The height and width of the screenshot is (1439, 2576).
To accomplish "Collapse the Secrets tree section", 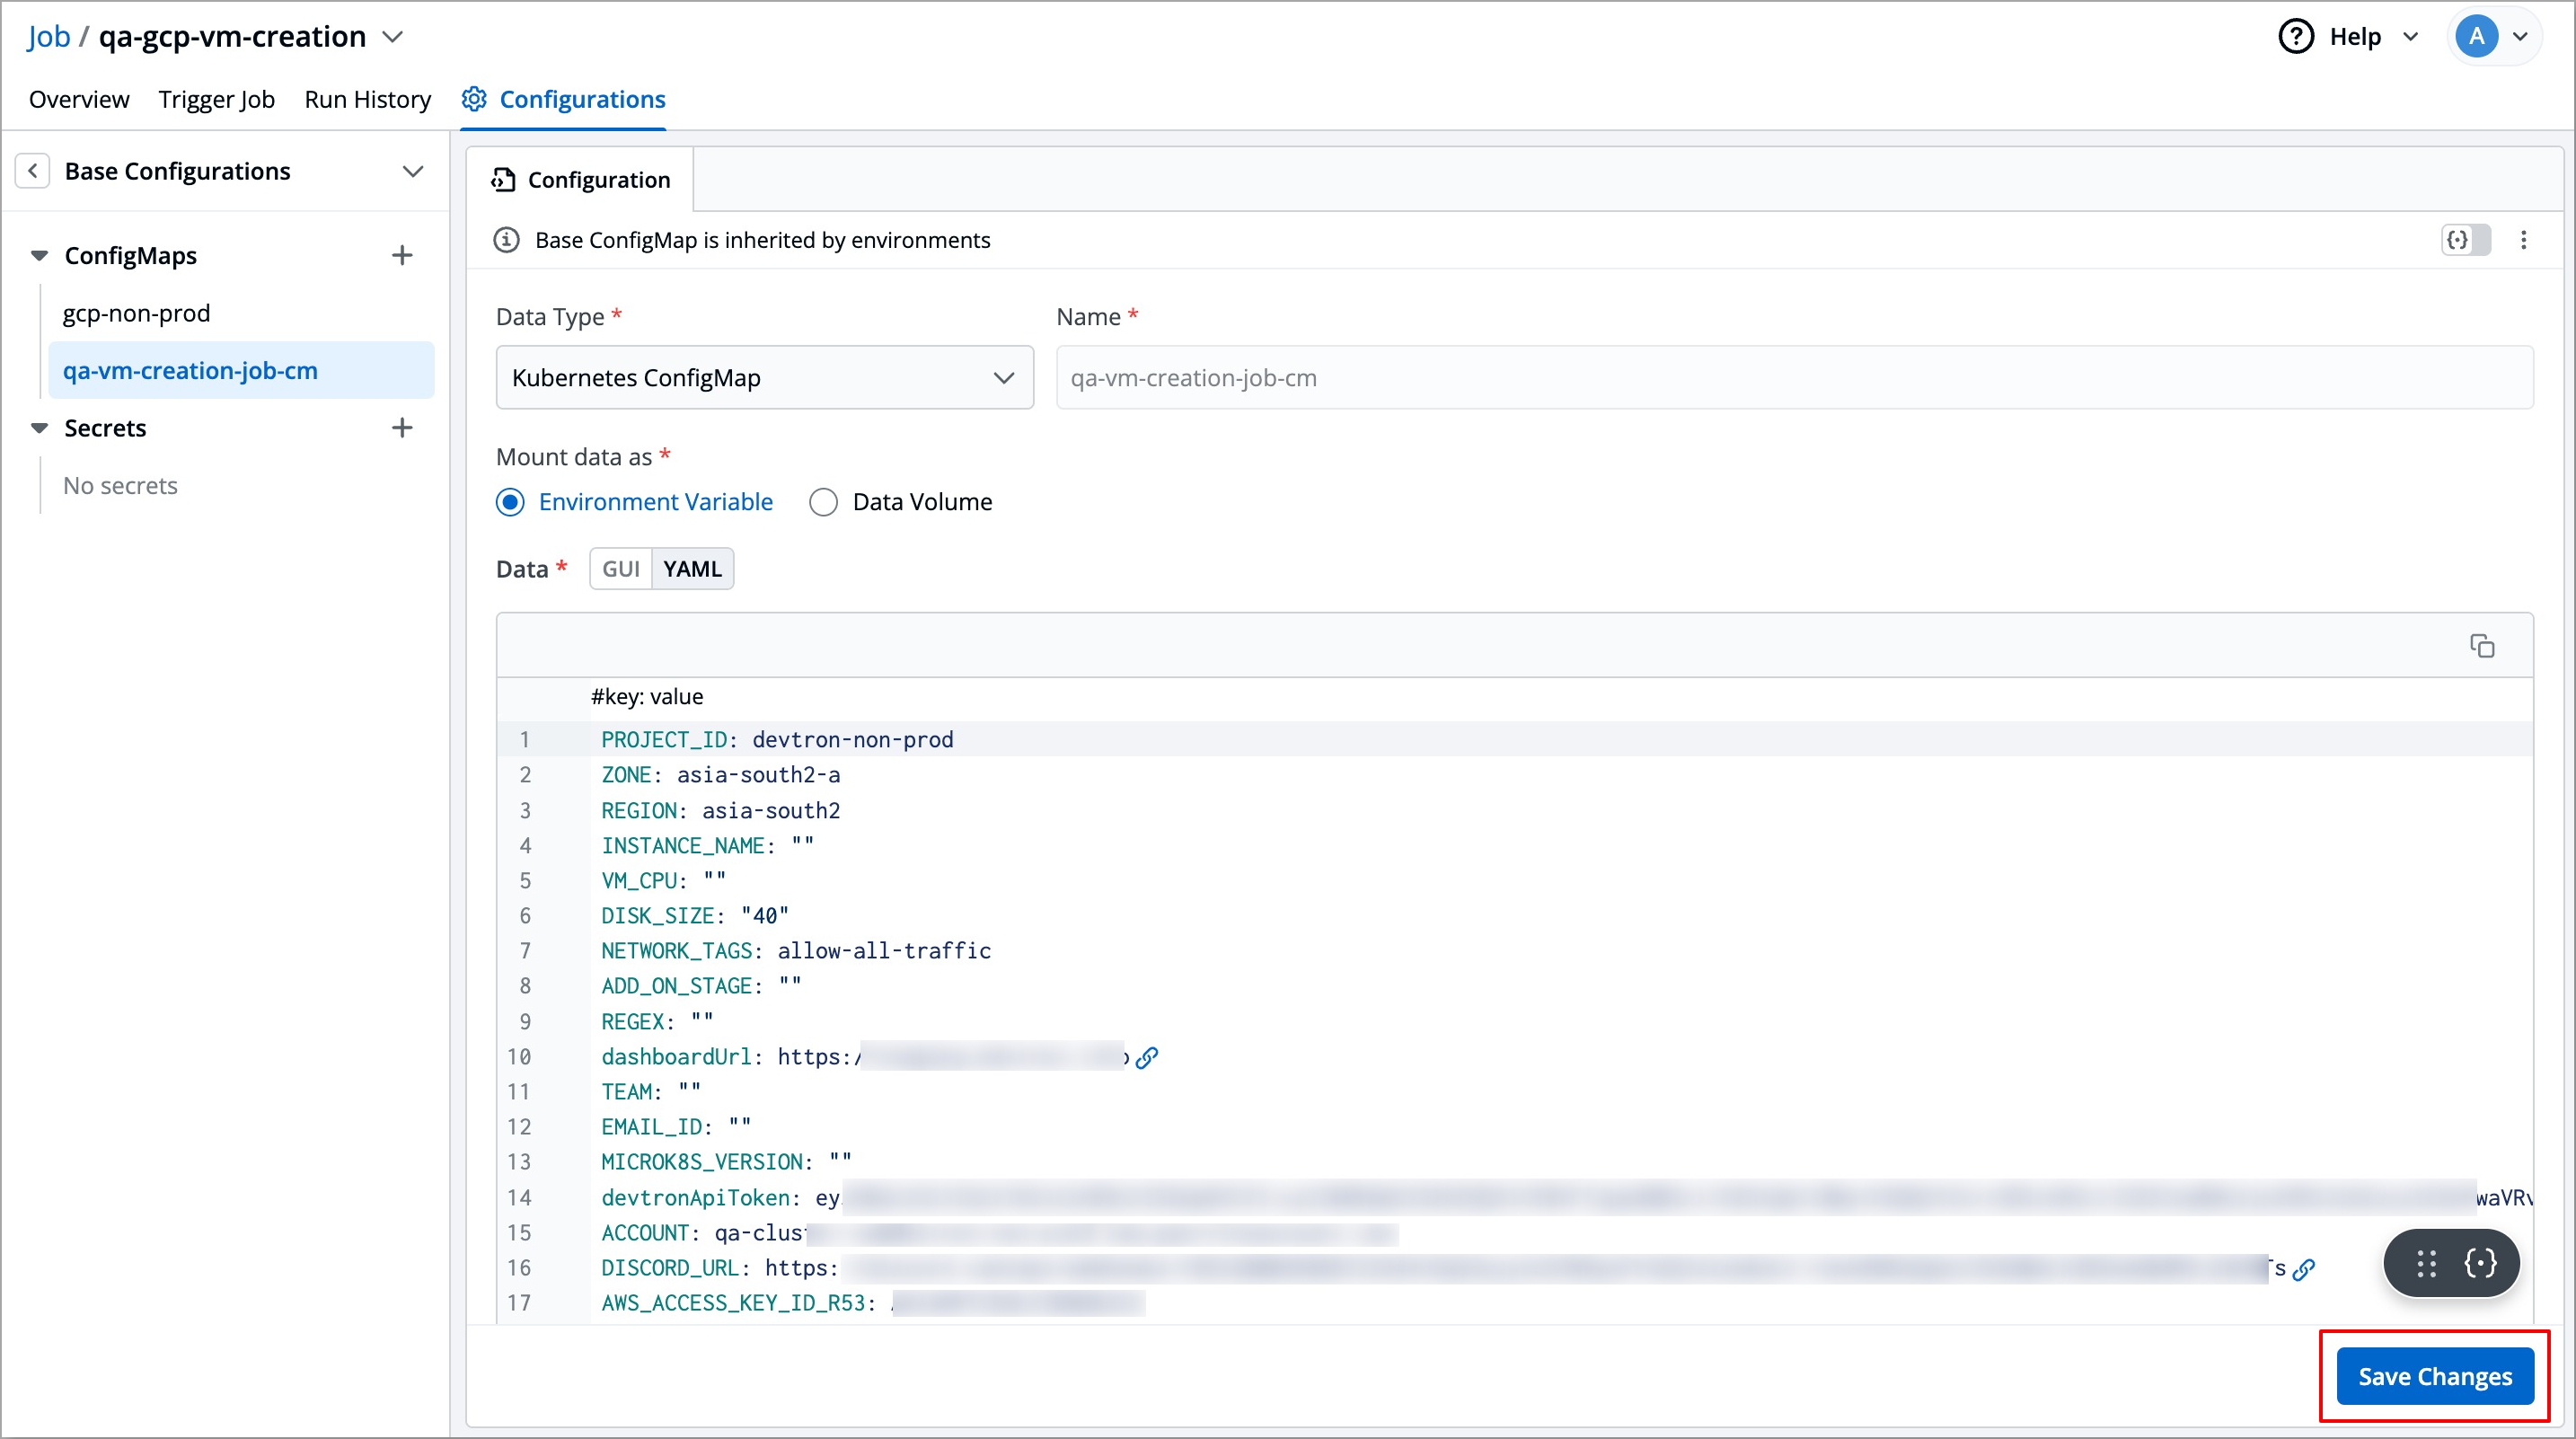I will [x=40, y=428].
